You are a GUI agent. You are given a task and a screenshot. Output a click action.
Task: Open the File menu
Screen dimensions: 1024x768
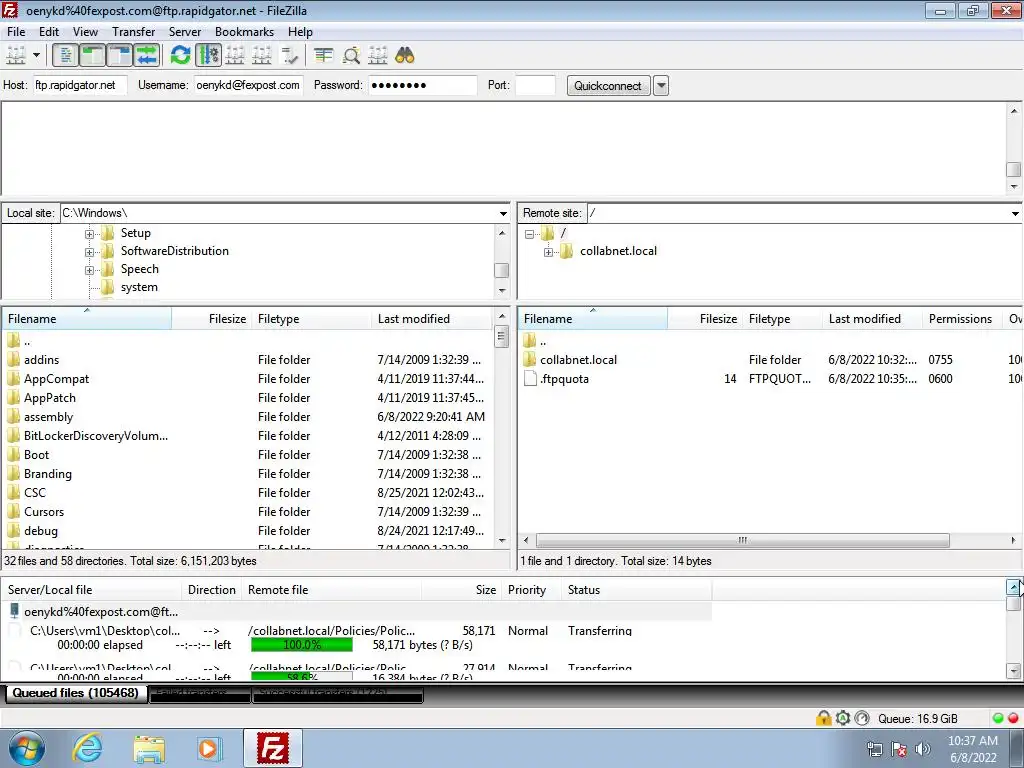[16, 32]
